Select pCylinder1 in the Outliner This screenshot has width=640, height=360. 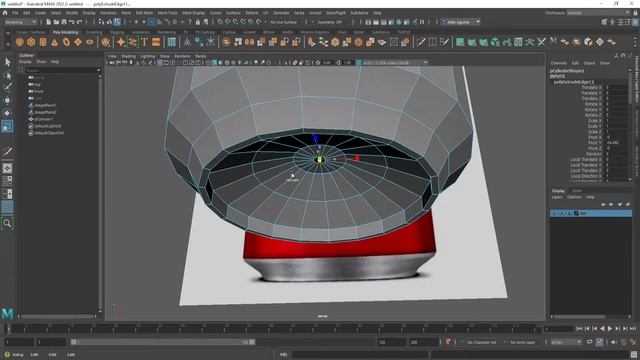44,119
